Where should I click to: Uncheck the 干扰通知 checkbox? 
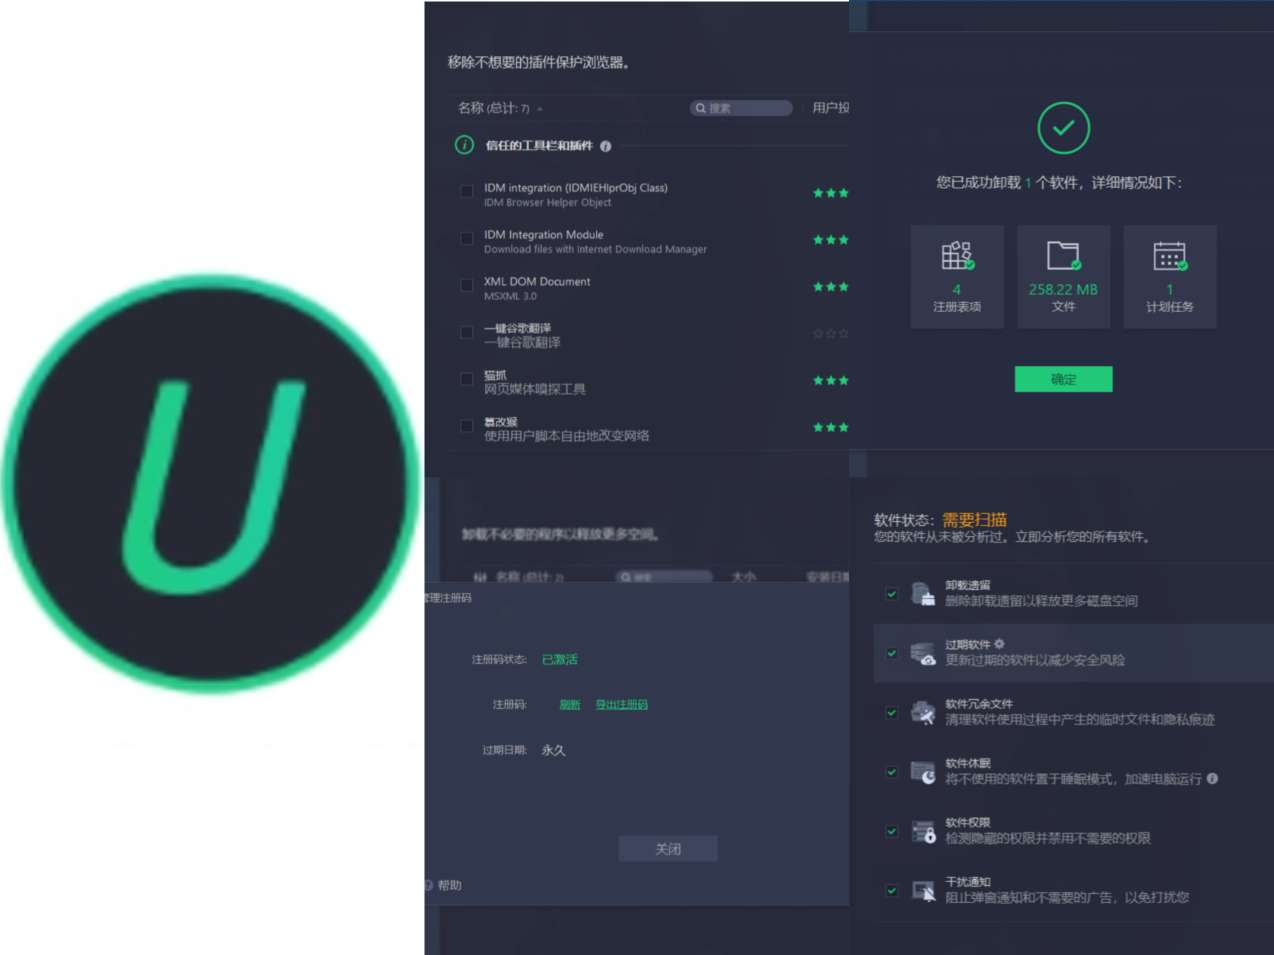891,890
